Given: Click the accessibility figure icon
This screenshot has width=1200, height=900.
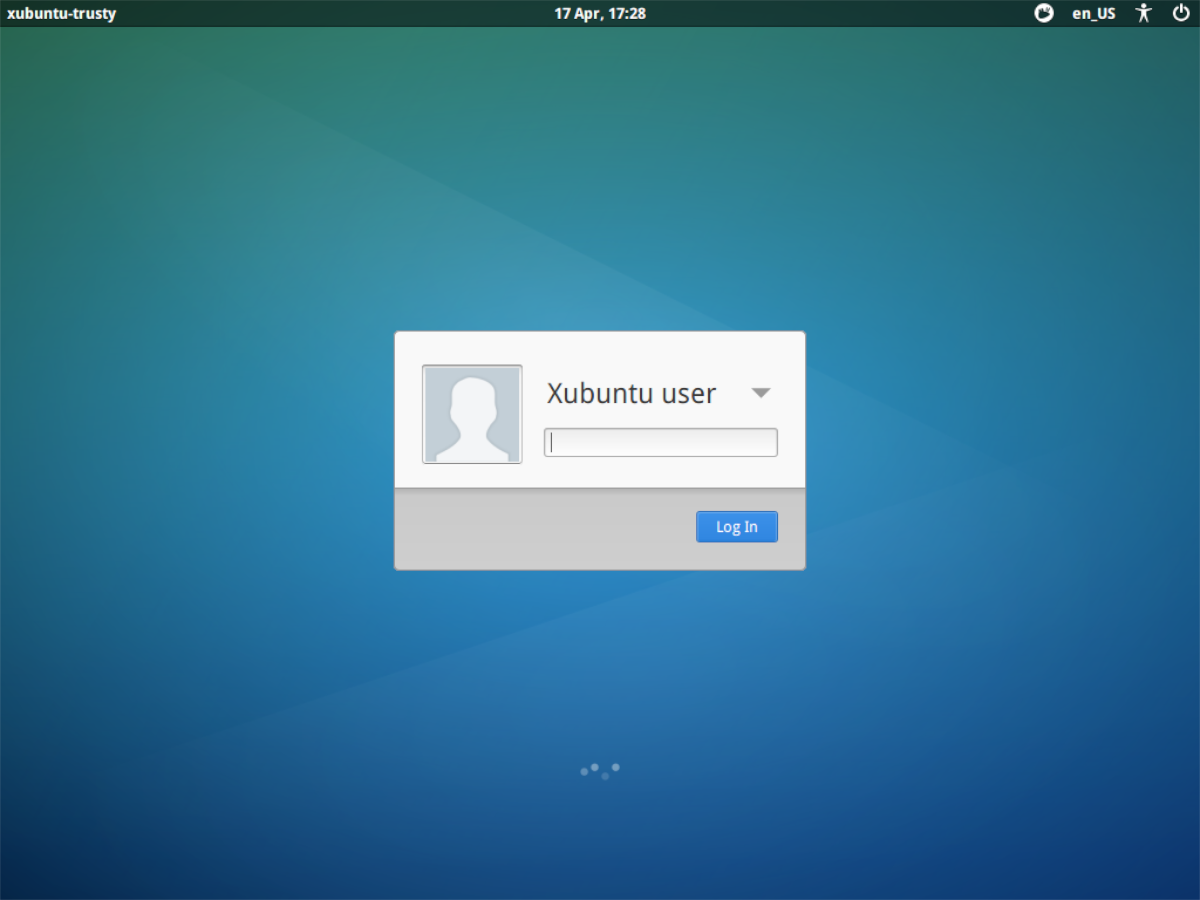Looking at the screenshot, I should 1144,14.
